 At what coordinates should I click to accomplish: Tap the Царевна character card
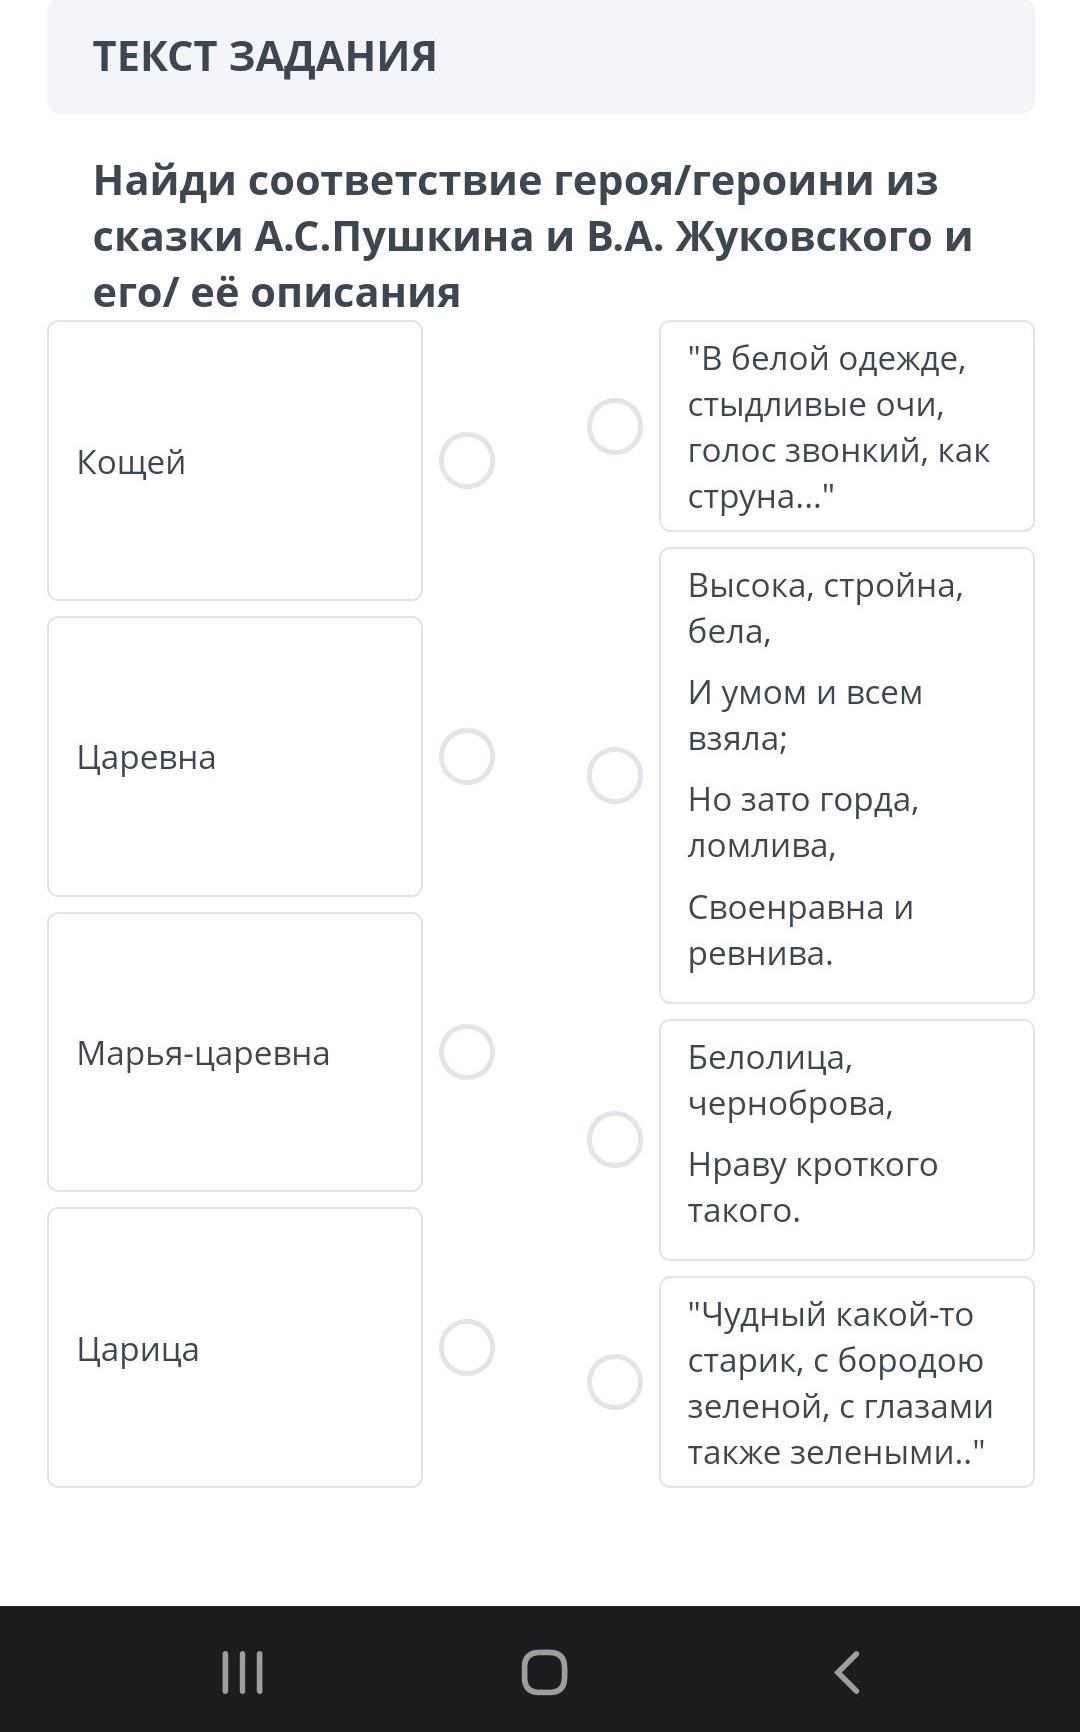click(x=235, y=757)
